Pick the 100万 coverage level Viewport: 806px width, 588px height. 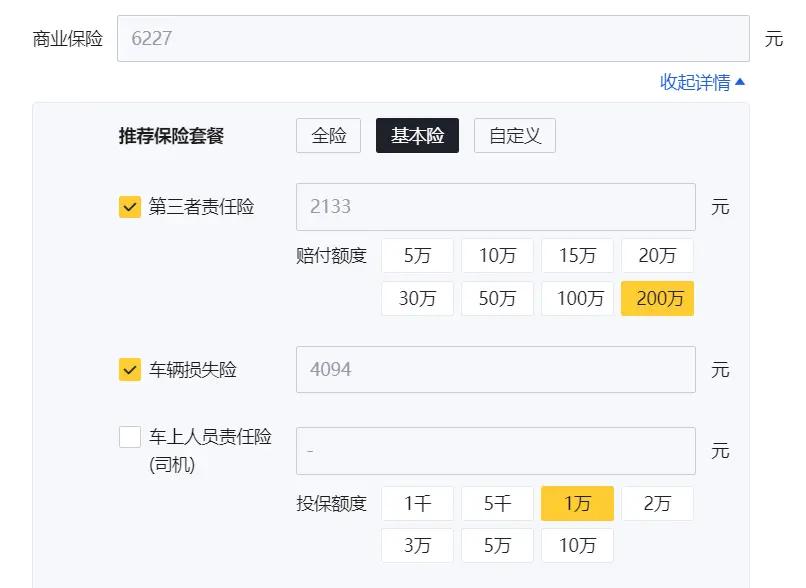577,298
